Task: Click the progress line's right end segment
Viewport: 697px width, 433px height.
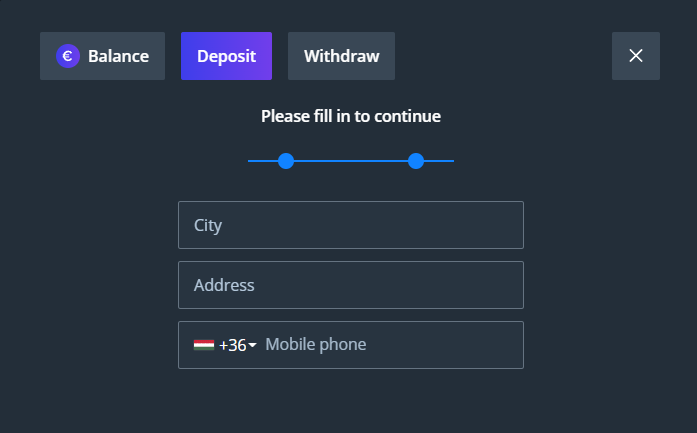Action: coord(440,161)
